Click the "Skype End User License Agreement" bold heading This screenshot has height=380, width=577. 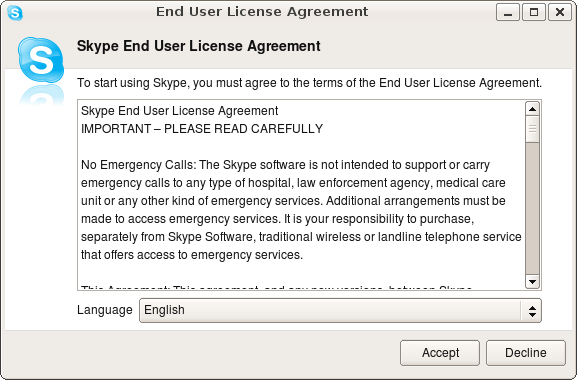199,46
